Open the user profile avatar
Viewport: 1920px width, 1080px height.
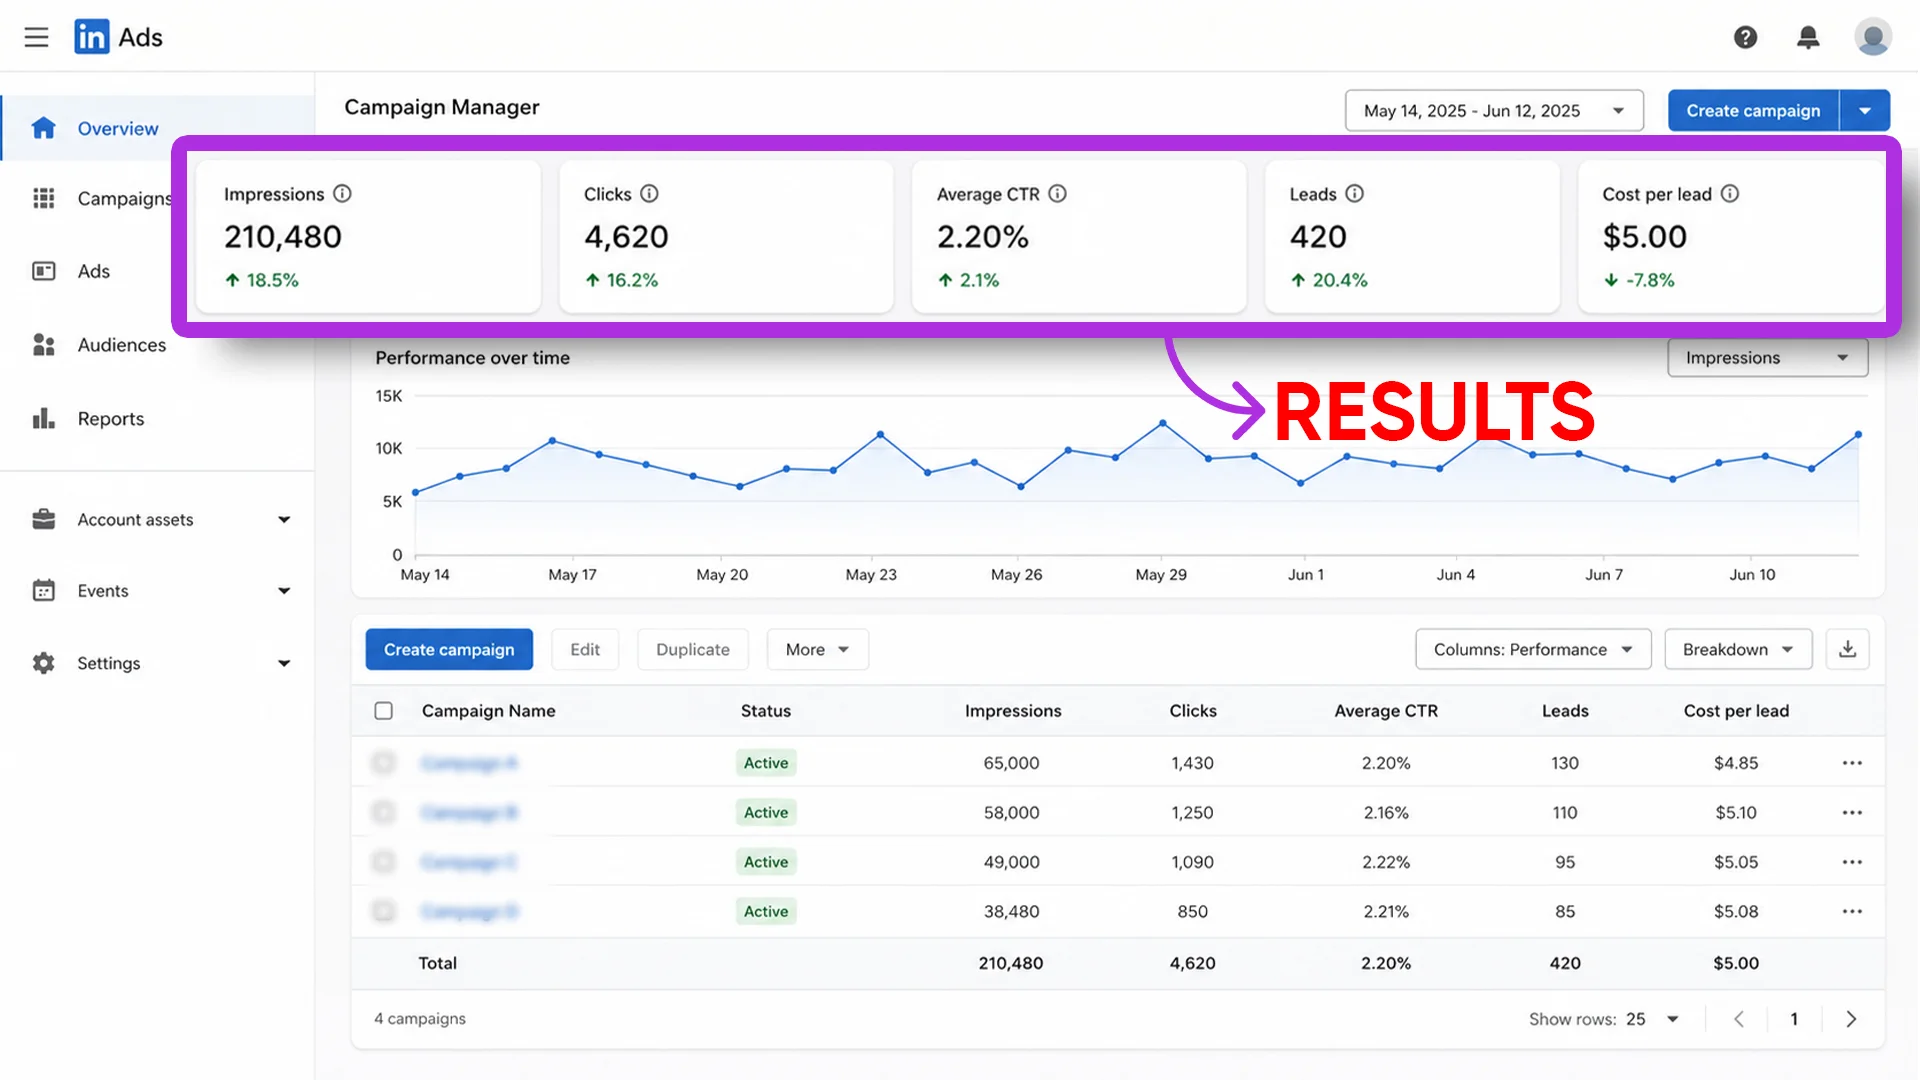pyautogui.click(x=1872, y=37)
